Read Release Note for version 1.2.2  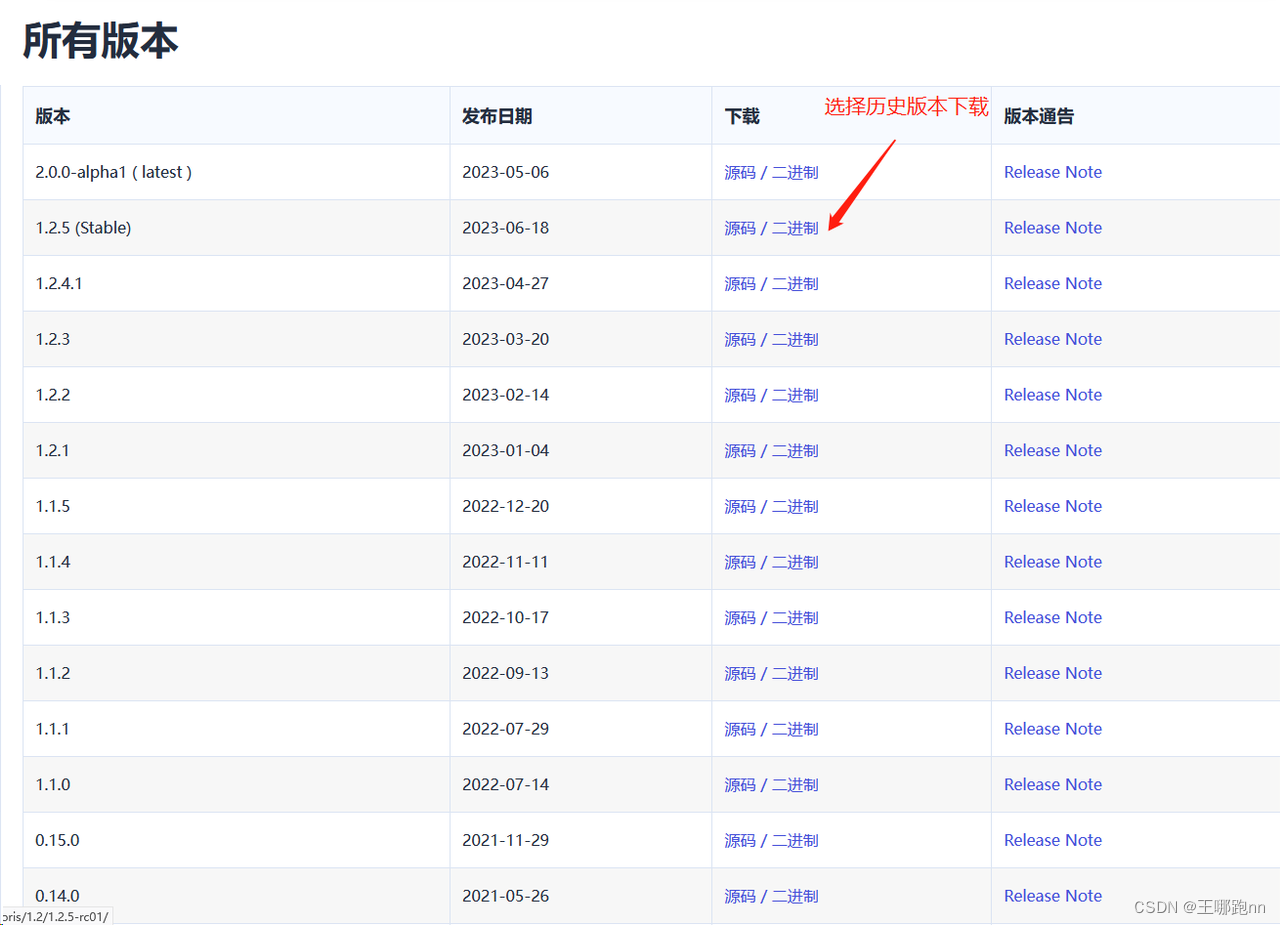point(1053,395)
